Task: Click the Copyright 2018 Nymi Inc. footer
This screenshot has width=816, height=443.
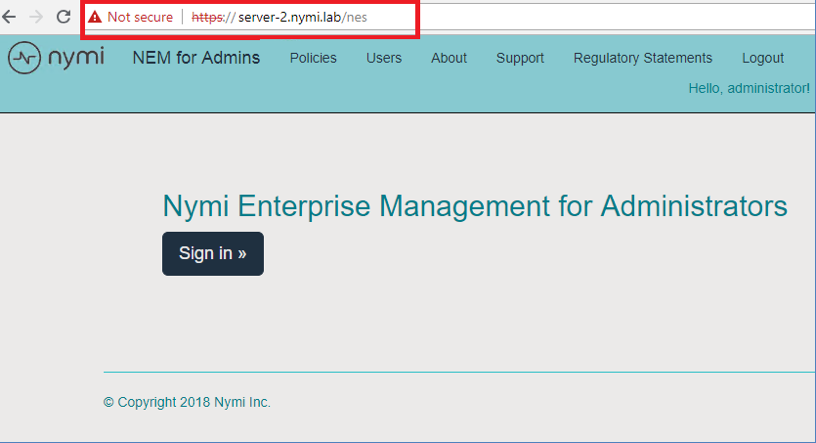Action: [187, 403]
